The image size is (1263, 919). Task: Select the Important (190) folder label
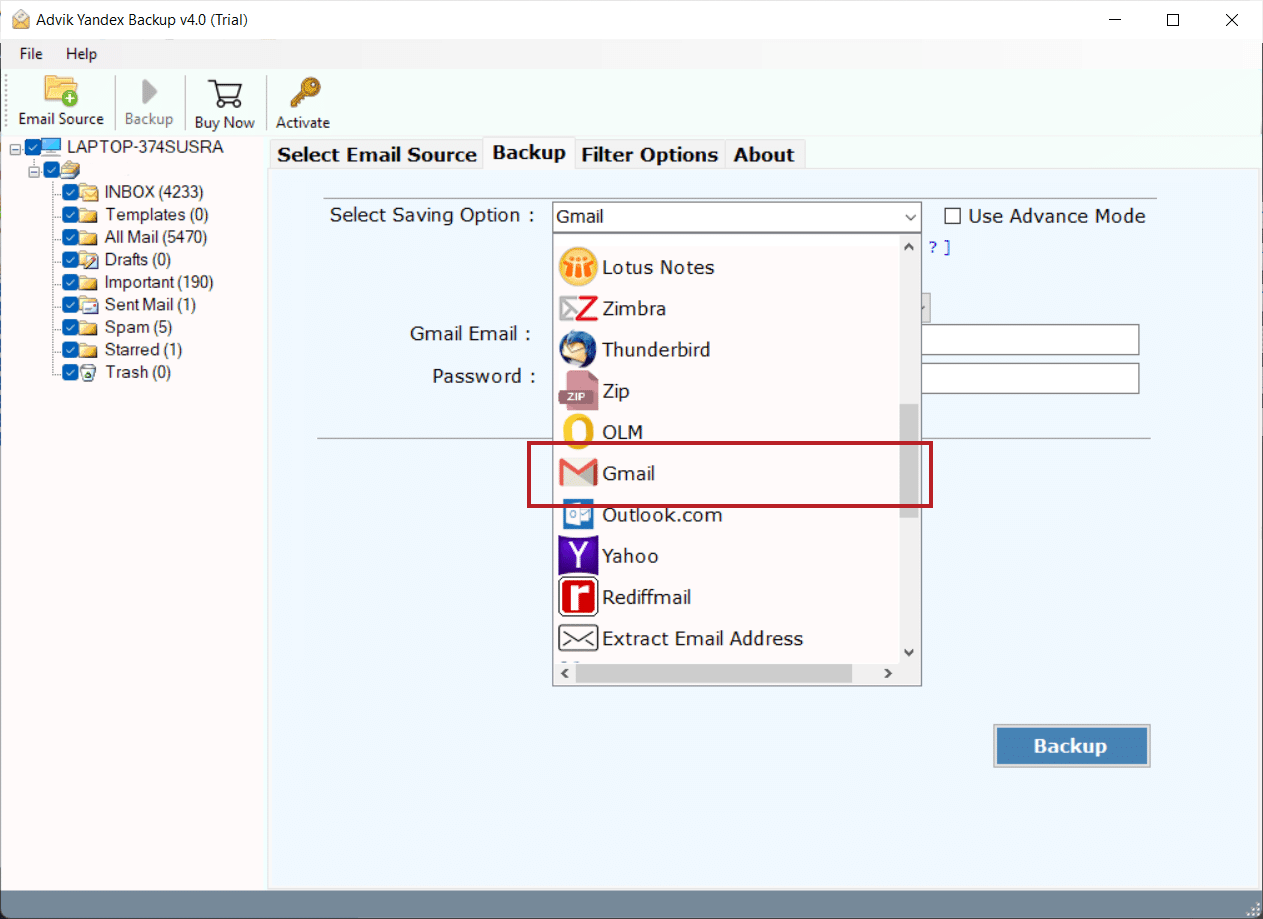coord(159,282)
